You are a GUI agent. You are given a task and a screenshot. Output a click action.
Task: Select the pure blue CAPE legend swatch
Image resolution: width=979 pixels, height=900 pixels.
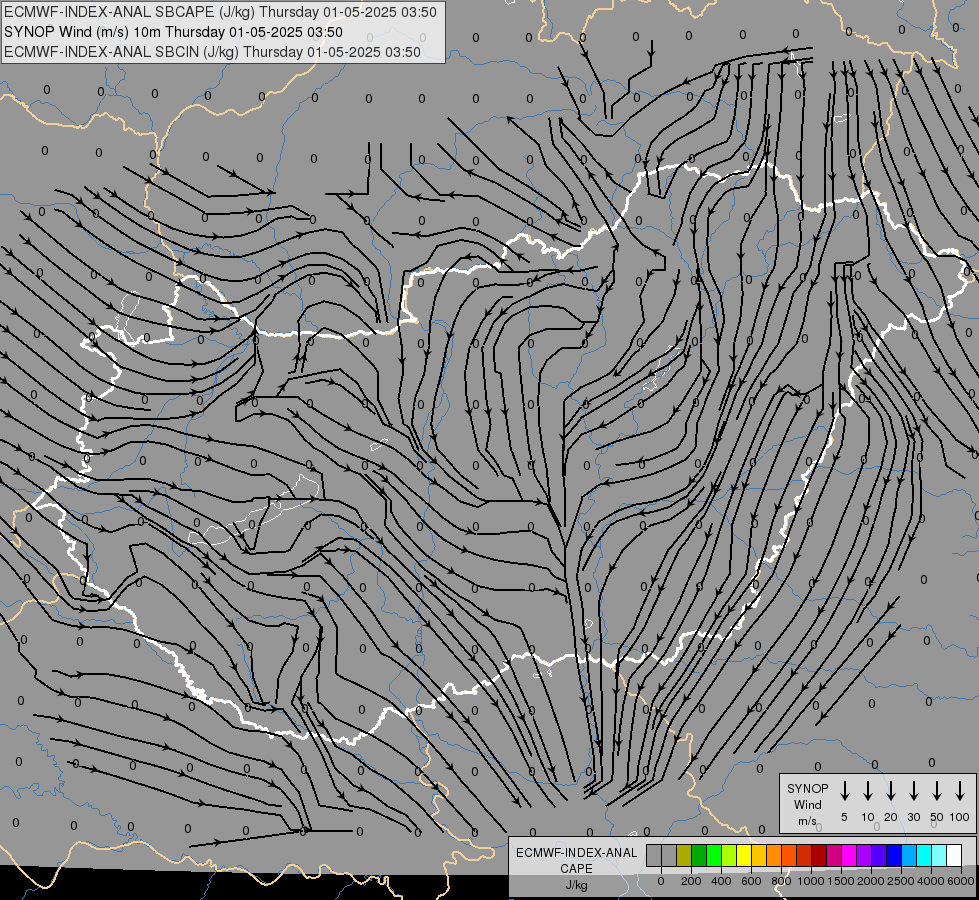coord(895,855)
